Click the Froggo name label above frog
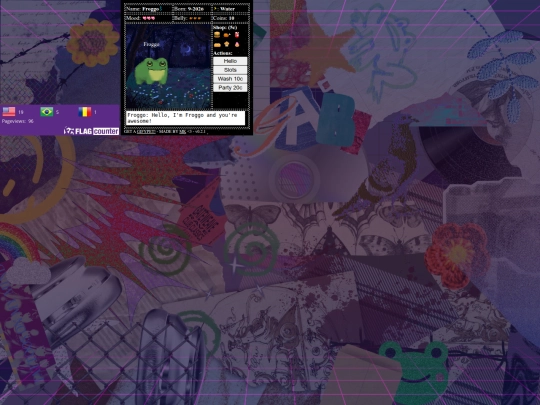This screenshot has width=540, height=405. click(x=152, y=44)
